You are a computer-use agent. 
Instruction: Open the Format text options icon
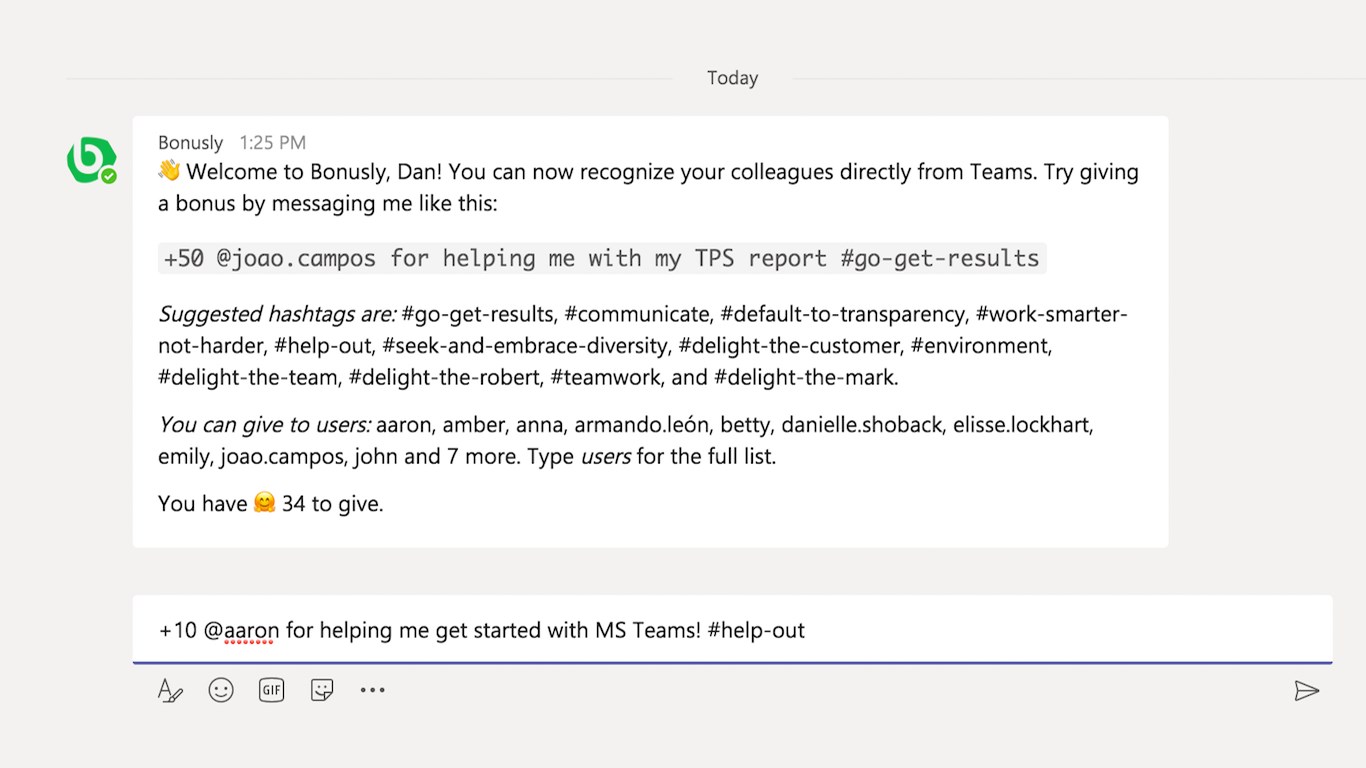click(170, 690)
